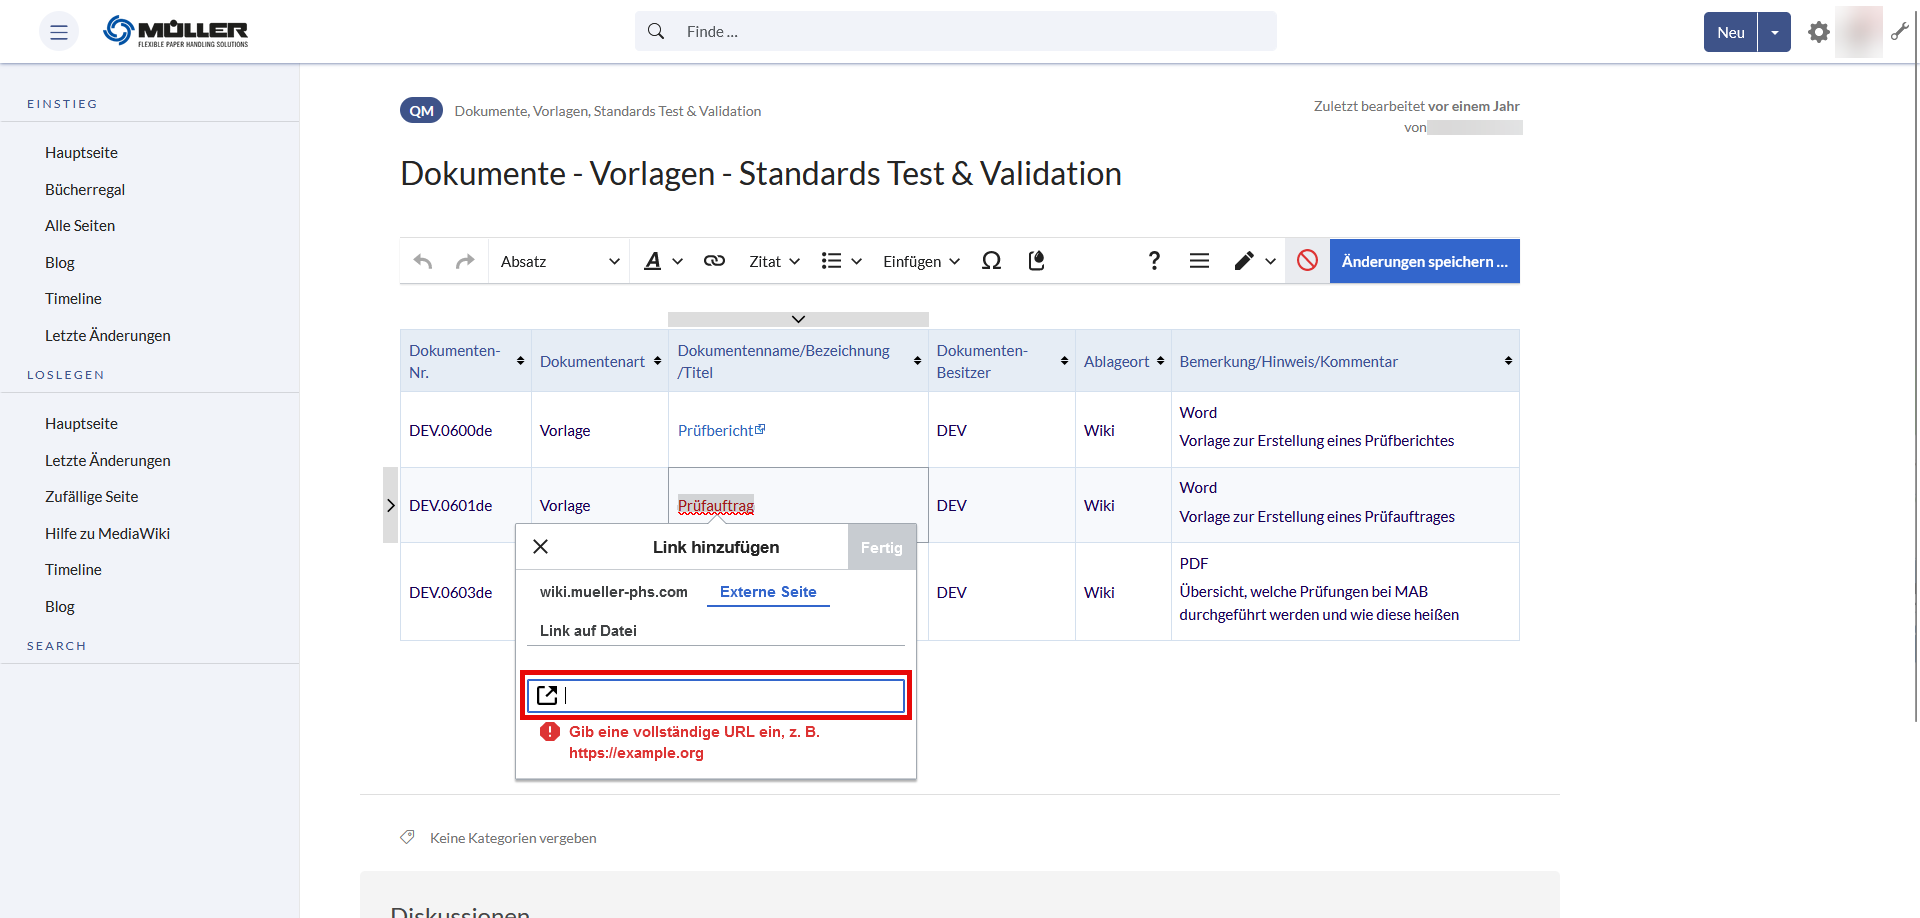Open Letzte Änderungen under Einstieg
The width and height of the screenshot is (1920, 918).
[107, 336]
